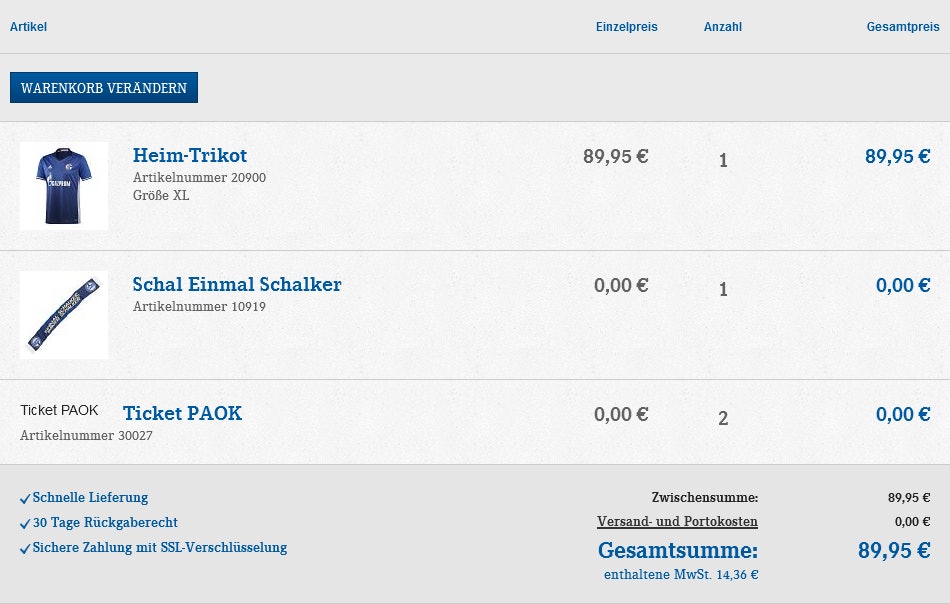Sort by the Anzahl column header
The width and height of the screenshot is (950, 604).
tap(723, 27)
